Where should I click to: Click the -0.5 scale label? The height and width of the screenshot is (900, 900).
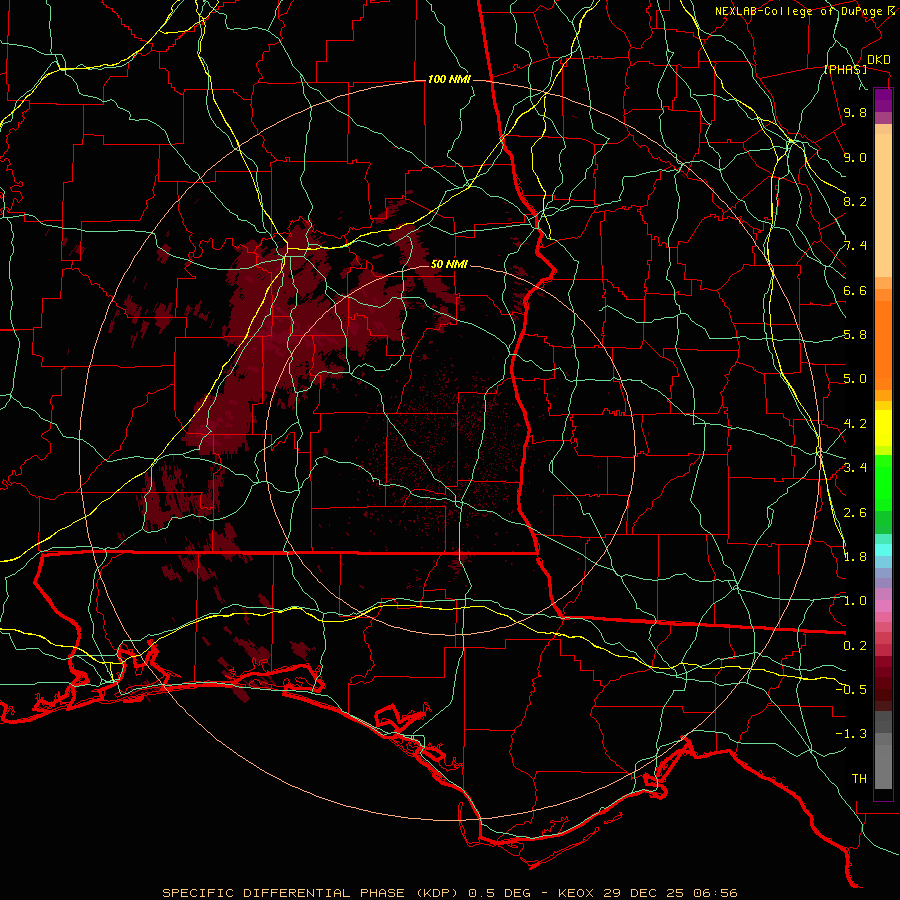pos(851,690)
